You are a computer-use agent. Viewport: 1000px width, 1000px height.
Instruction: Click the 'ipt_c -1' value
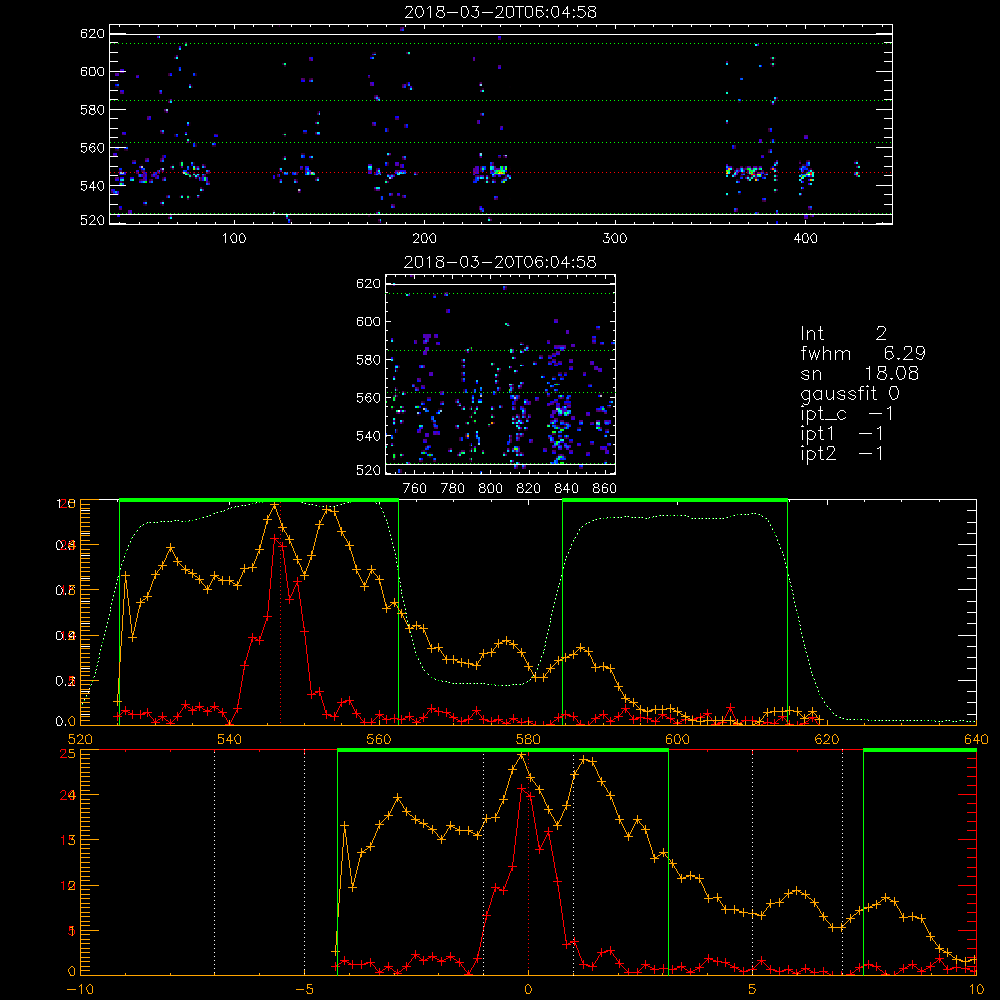[x=847, y=414]
